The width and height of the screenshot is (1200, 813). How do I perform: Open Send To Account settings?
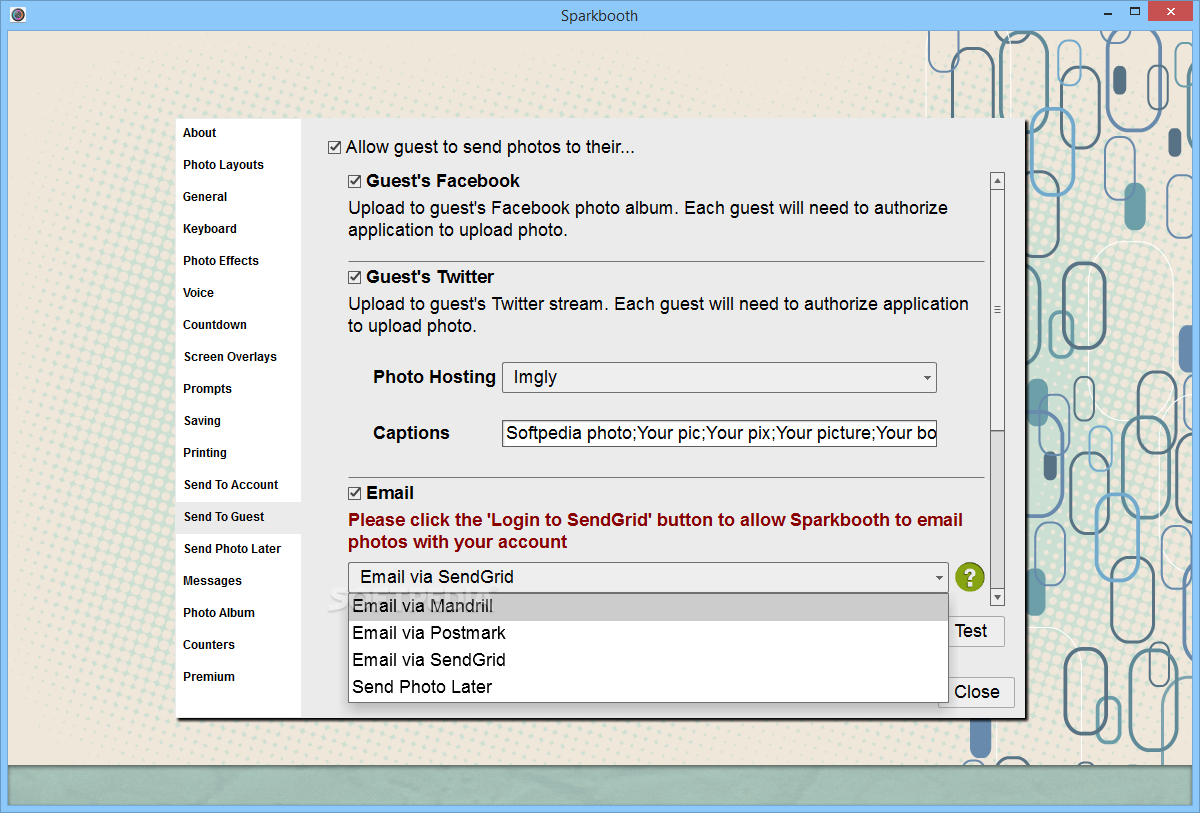(238, 485)
